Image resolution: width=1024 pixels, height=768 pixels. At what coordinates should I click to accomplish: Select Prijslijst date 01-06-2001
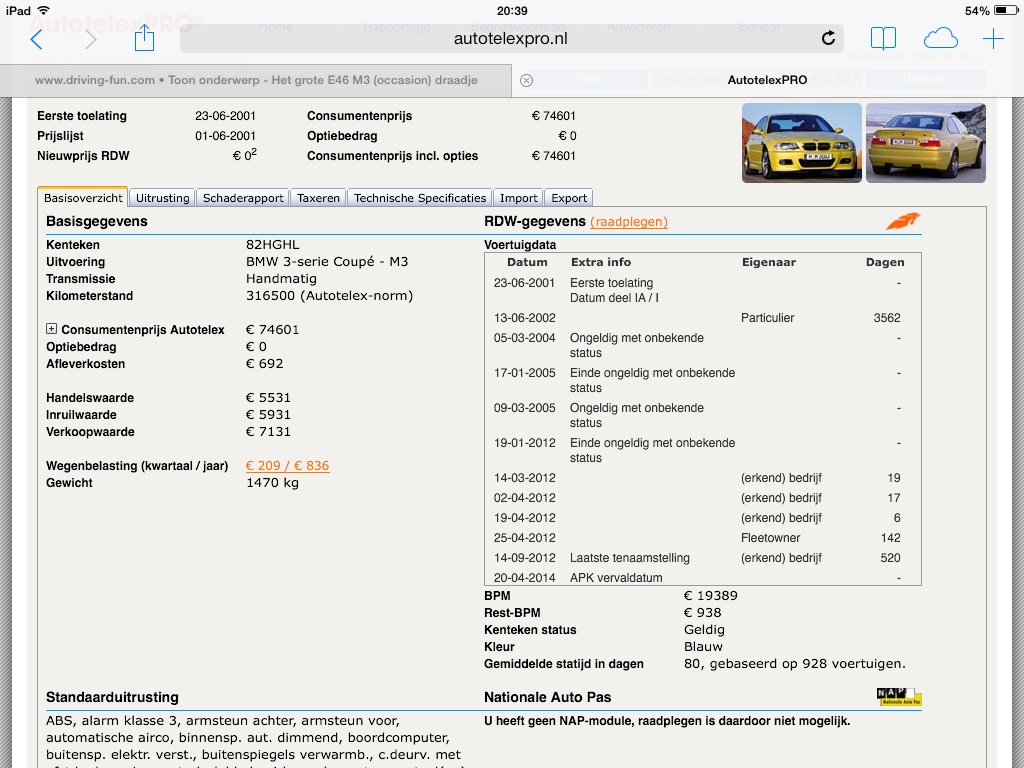point(225,136)
